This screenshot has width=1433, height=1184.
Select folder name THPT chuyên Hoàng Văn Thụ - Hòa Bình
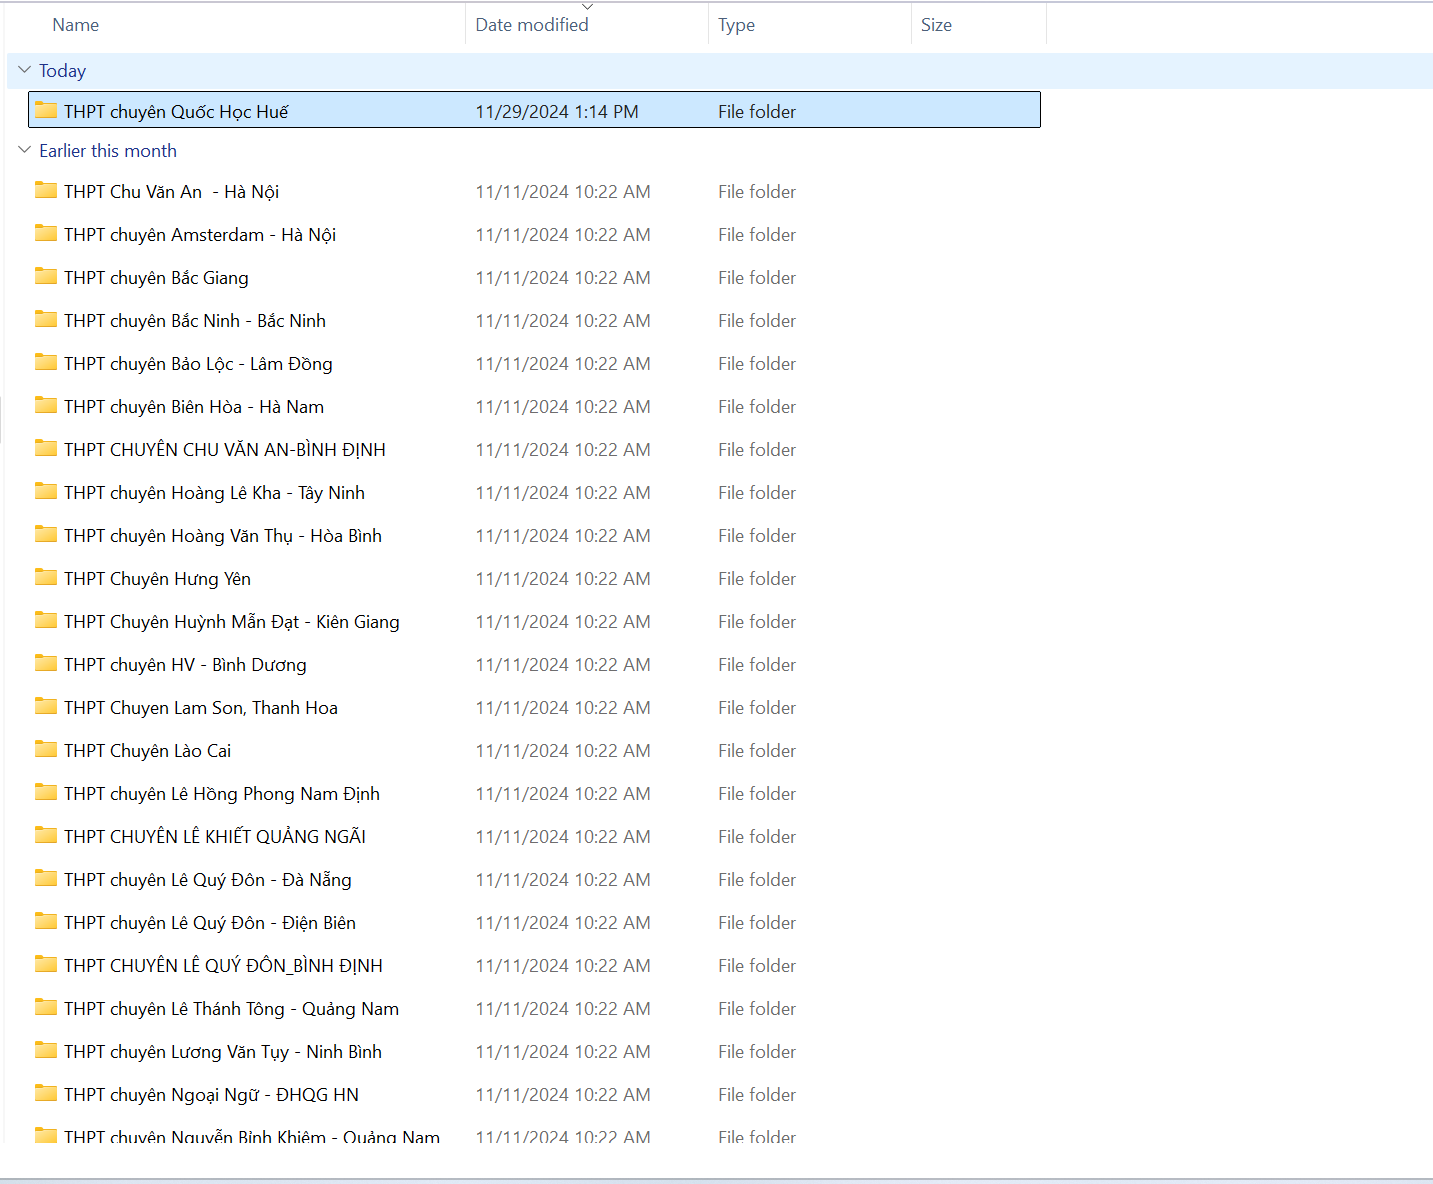(x=223, y=536)
